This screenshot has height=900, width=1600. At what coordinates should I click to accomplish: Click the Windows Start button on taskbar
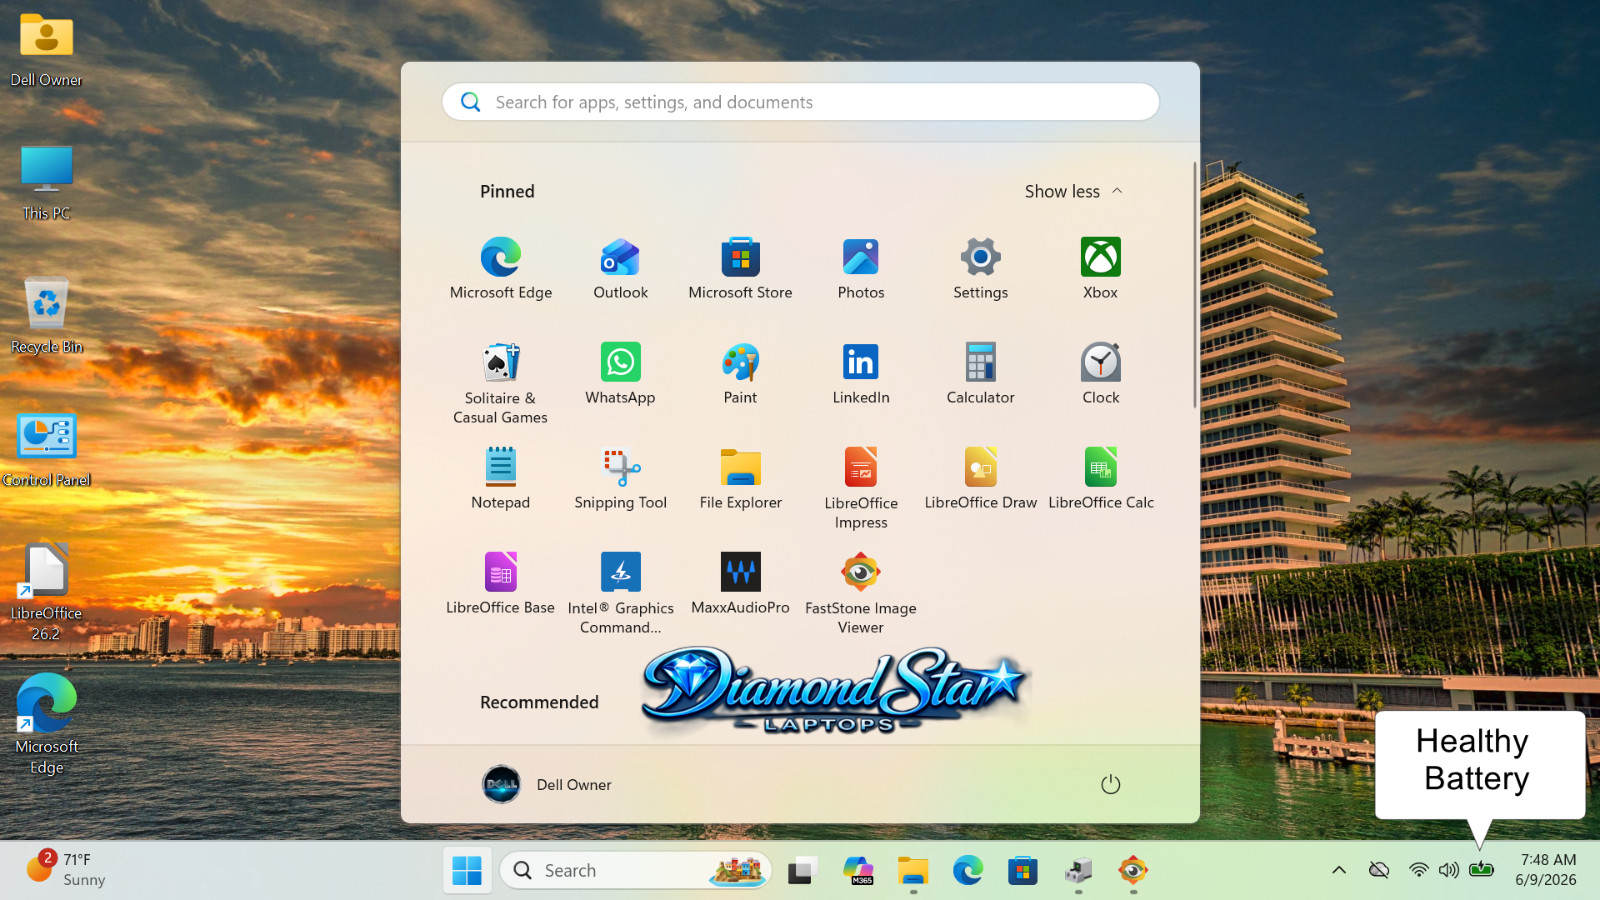pyautogui.click(x=467, y=871)
